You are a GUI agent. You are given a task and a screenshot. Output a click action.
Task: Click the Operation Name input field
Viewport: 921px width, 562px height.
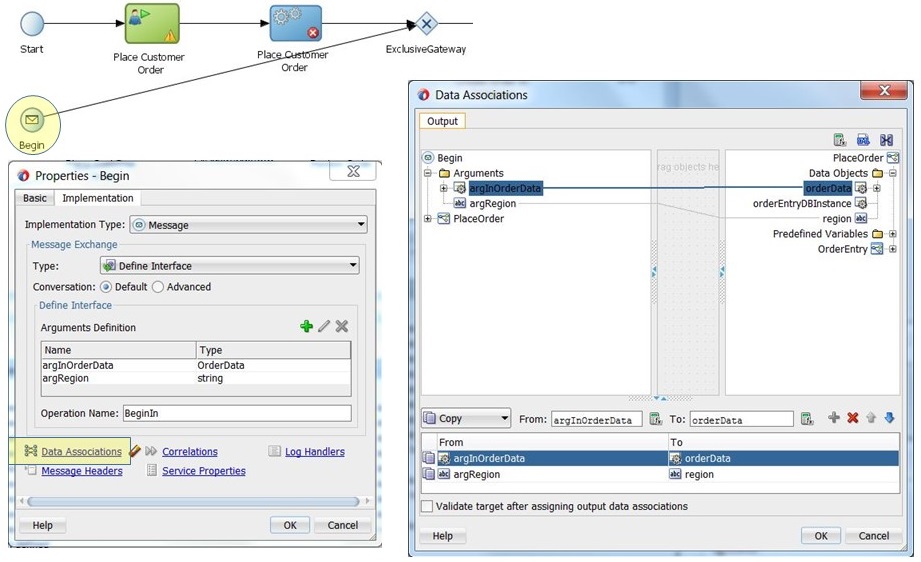coord(236,413)
